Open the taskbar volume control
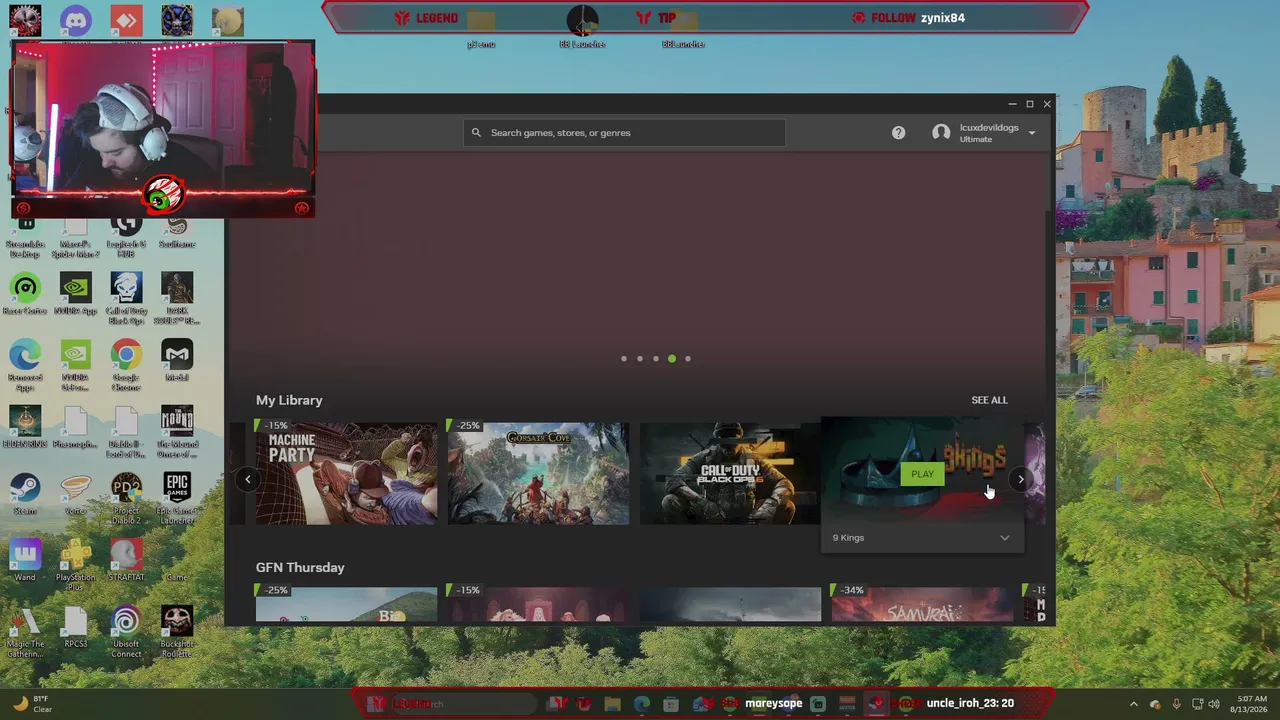Image resolution: width=1280 pixels, height=720 pixels. tap(1214, 704)
